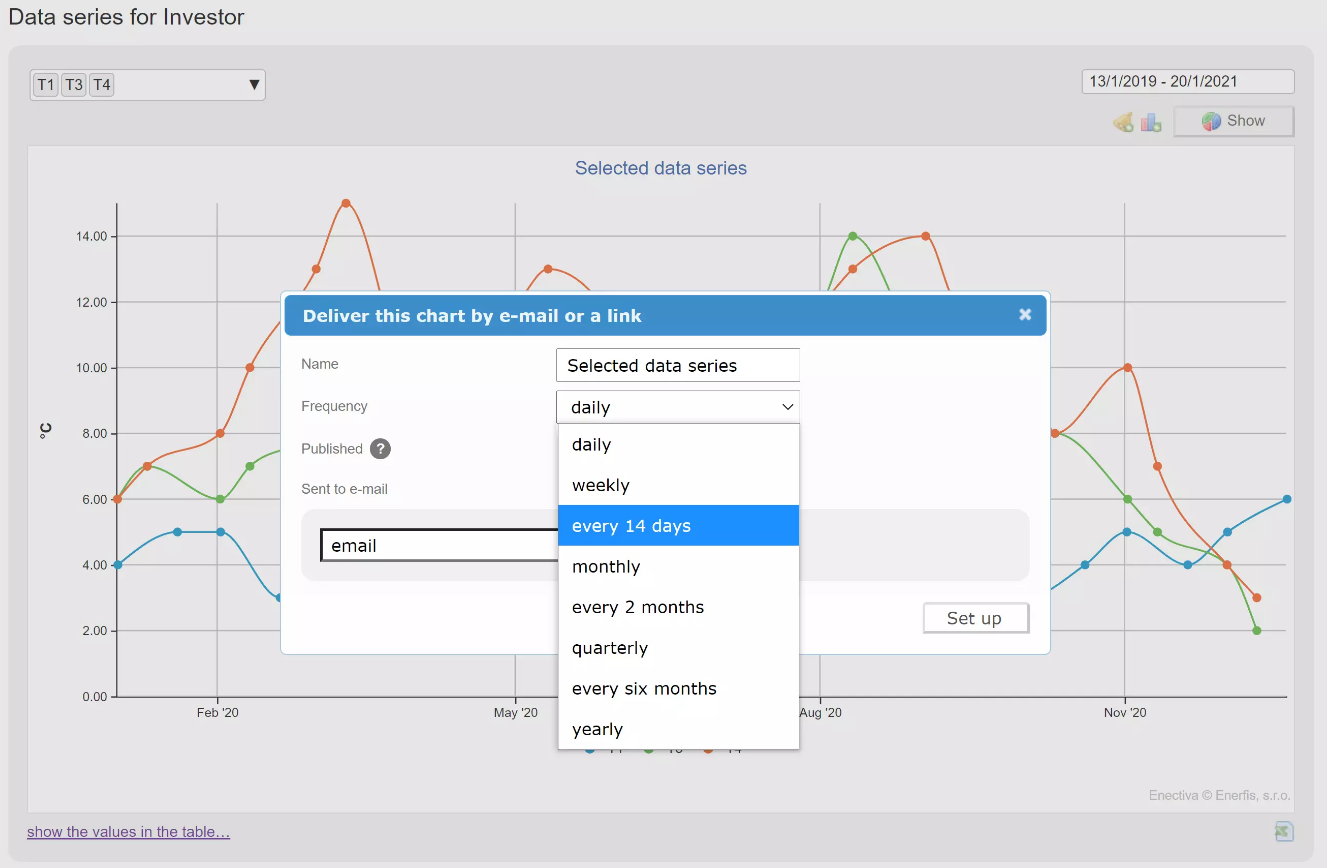Click the bell alert icon
The height and width of the screenshot is (868, 1327).
point(1123,122)
